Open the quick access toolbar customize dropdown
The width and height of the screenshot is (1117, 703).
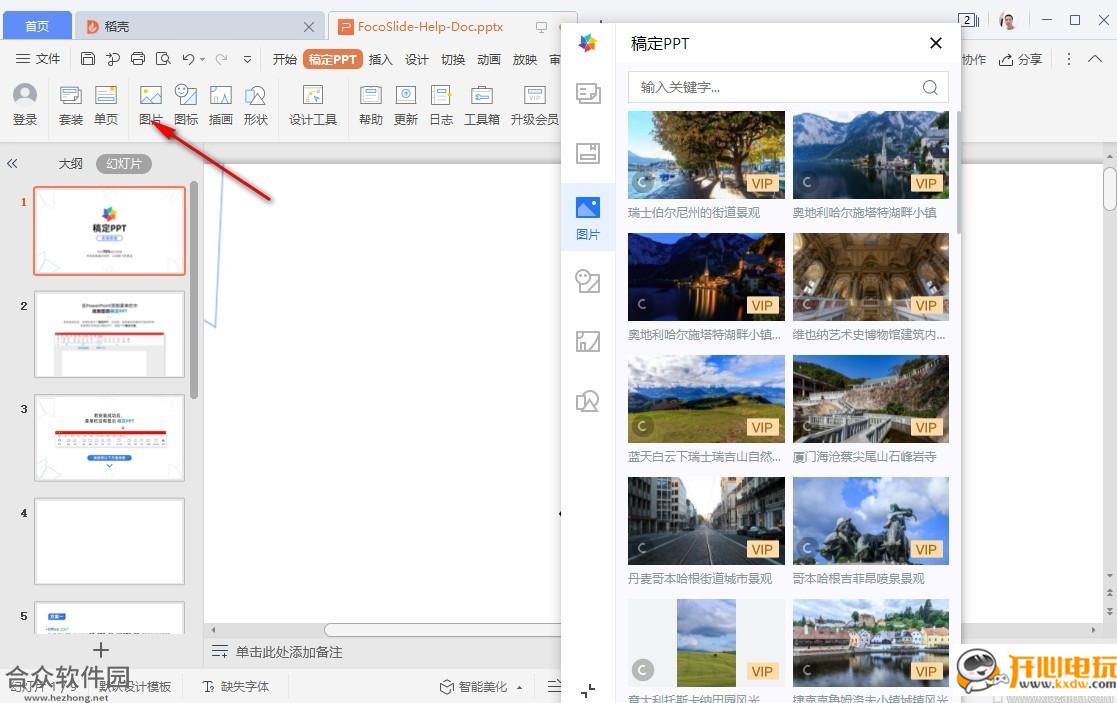click(x=247, y=60)
